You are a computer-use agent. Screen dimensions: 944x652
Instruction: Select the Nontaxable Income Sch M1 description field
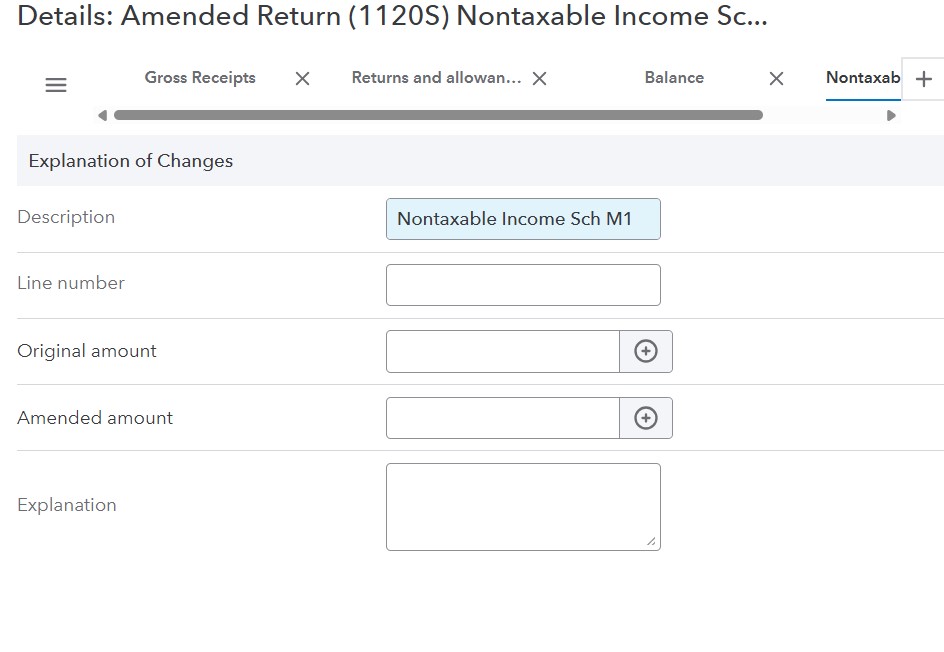(523, 218)
